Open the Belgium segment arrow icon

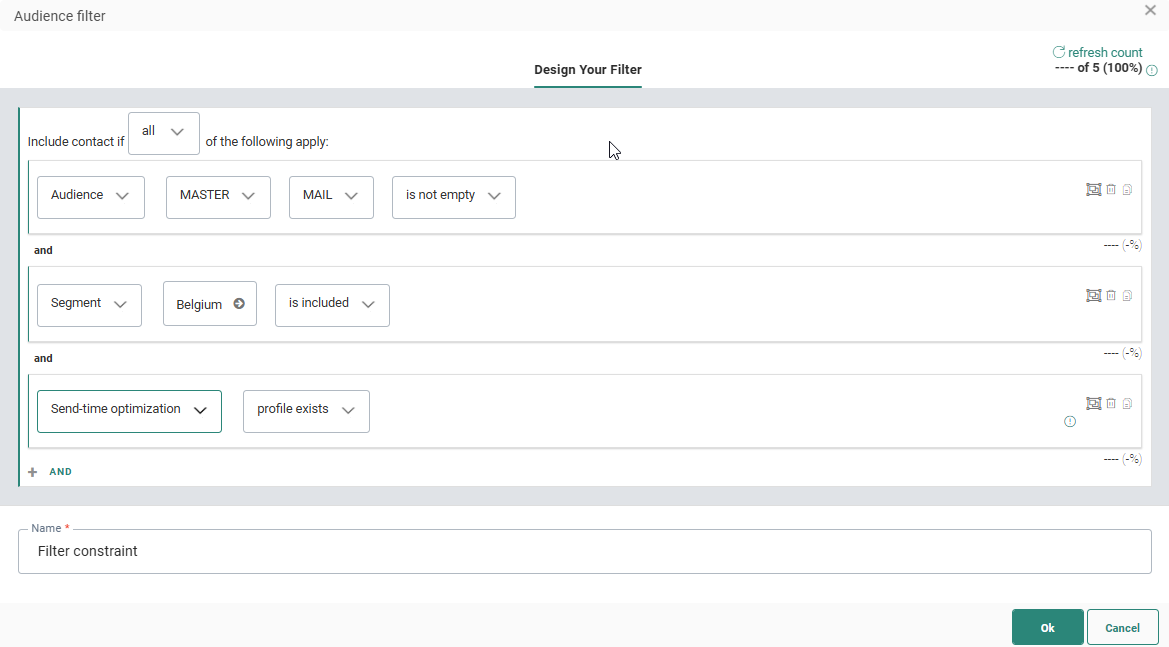(x=239, y=304)
